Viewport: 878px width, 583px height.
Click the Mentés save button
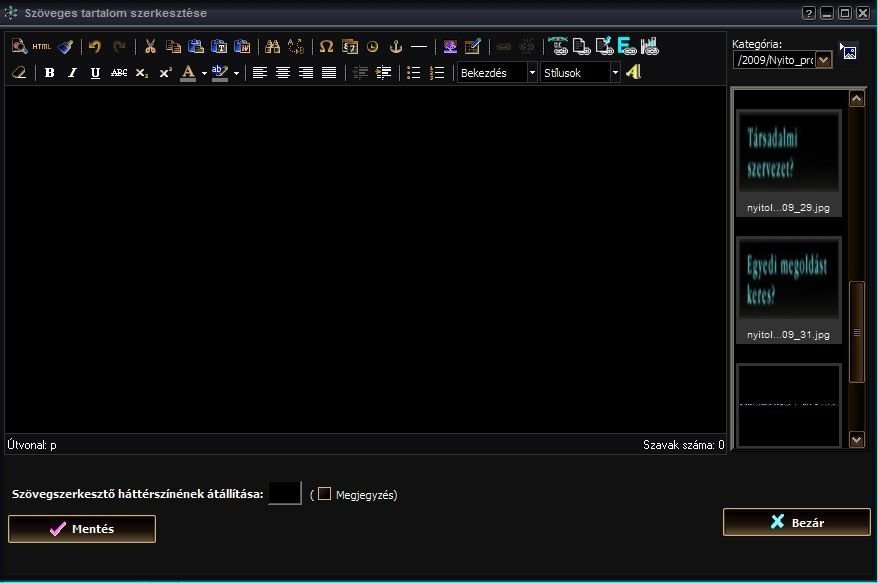(82, 529)
